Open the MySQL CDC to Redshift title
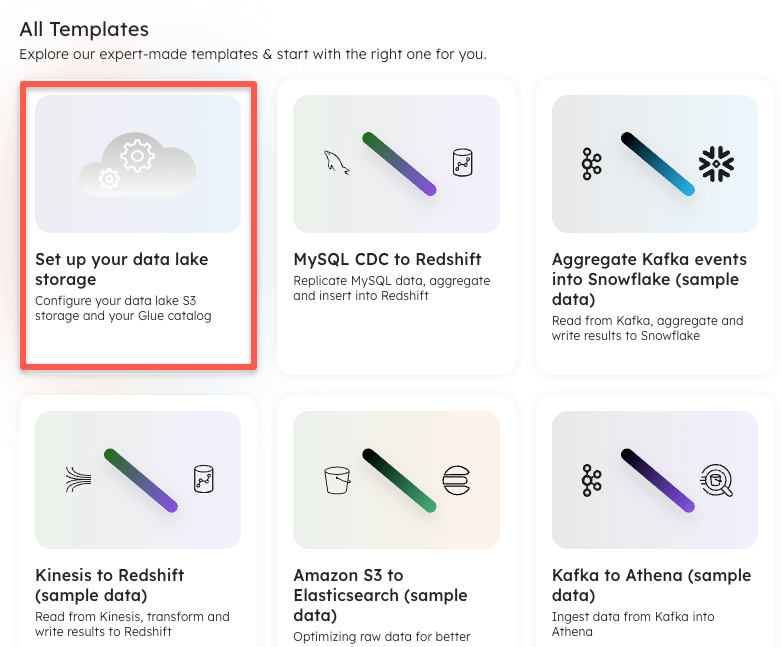This screenshot has width=781, height=647. click(388, 259)
